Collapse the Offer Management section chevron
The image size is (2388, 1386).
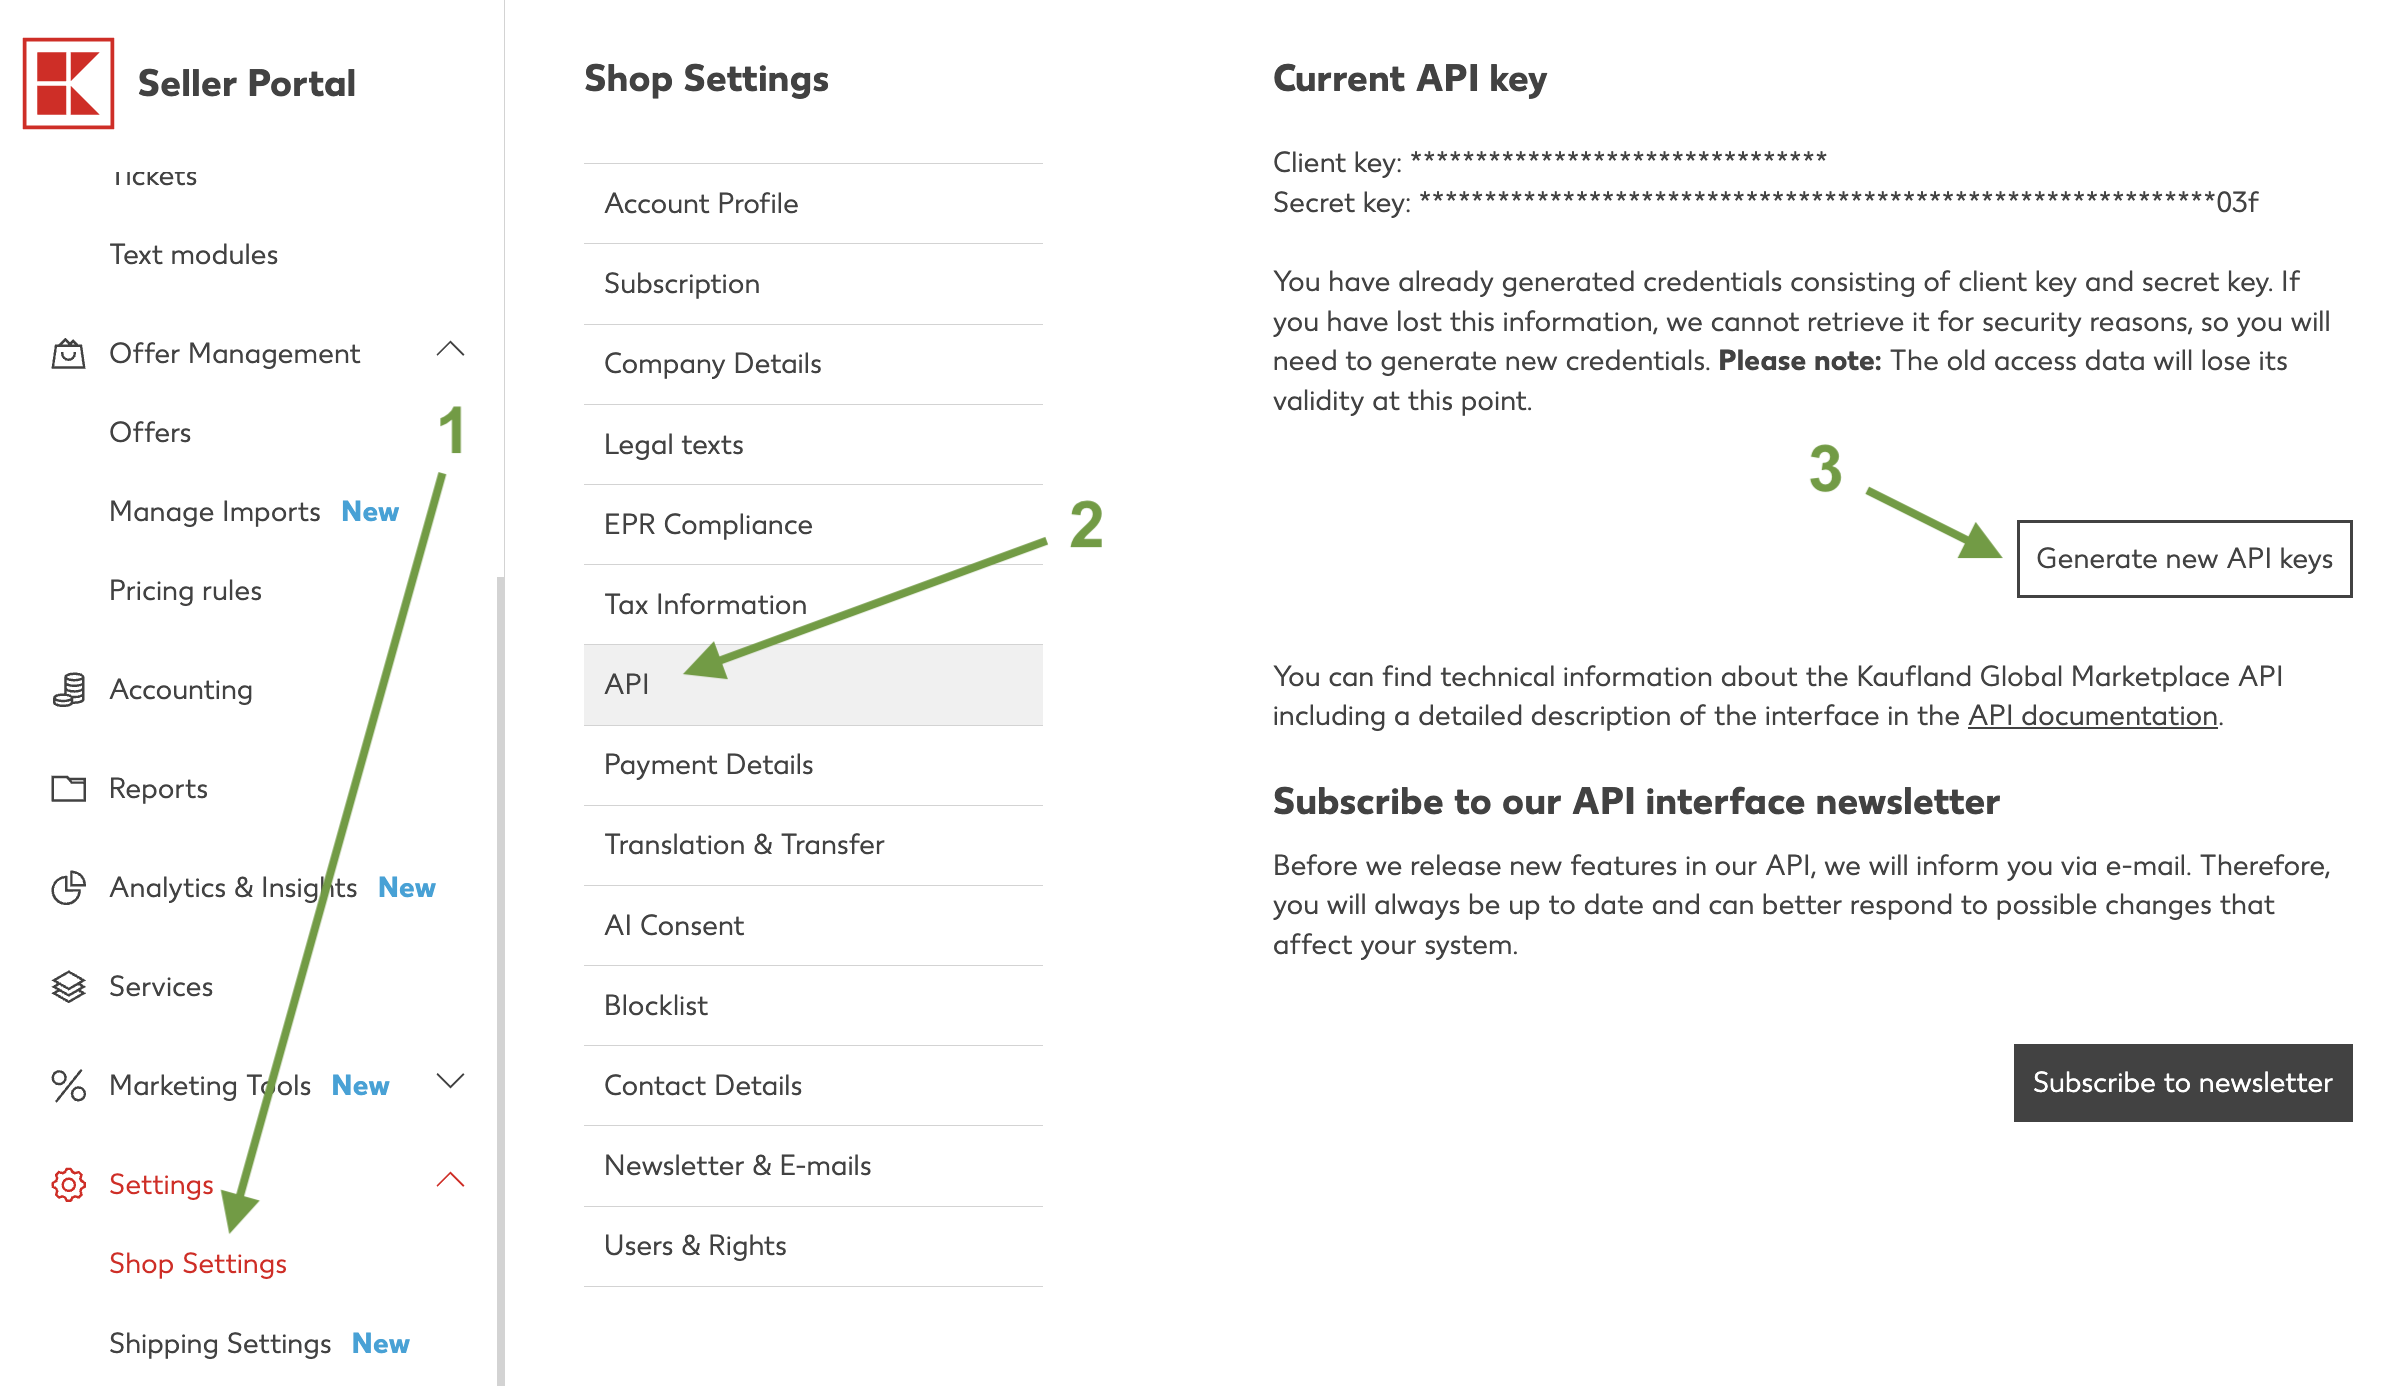[451, 350]
